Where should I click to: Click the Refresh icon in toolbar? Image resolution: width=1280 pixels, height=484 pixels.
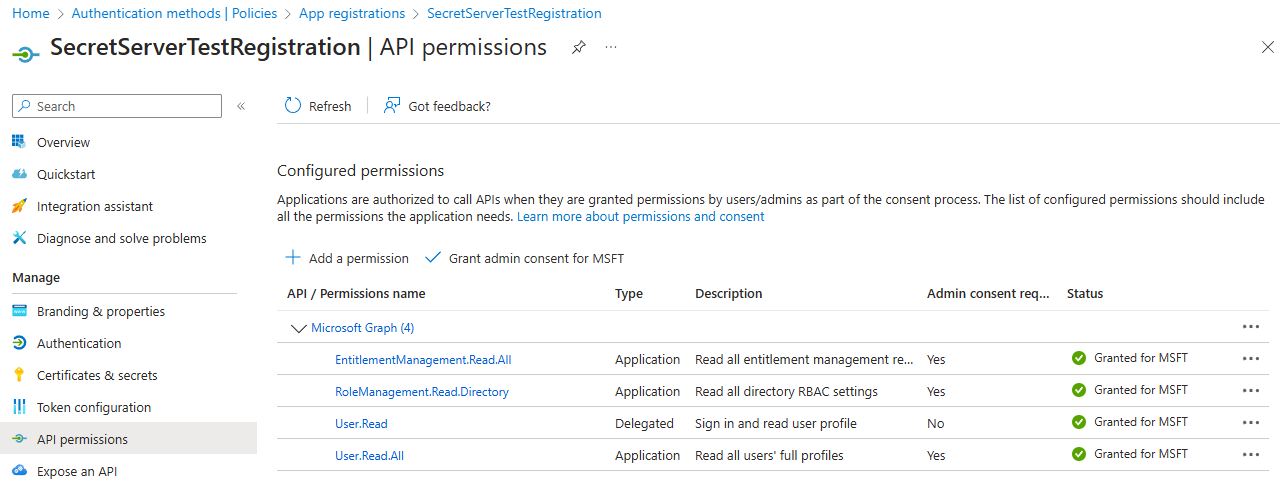[293, 106]
